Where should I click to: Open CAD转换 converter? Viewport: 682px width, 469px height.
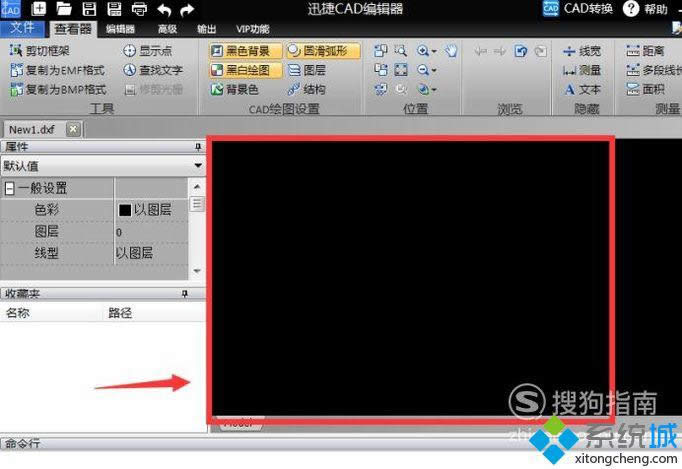[x=578, y=9]
